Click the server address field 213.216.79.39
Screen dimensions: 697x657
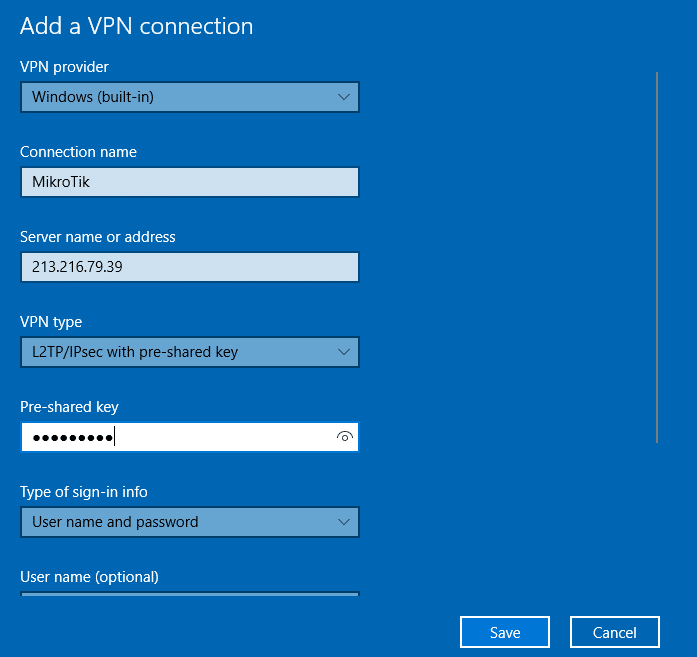click(189, 267)
